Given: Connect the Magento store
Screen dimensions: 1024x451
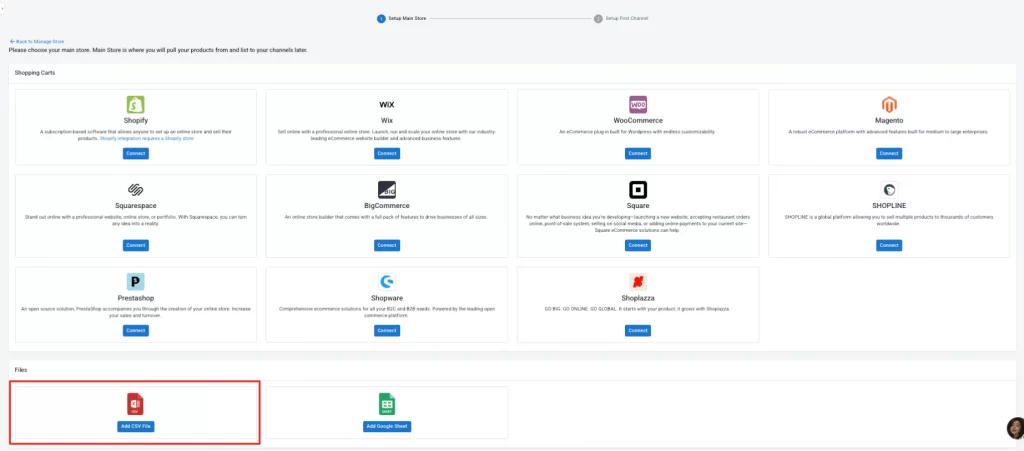Looking at the screenshot, I should 889,153.
